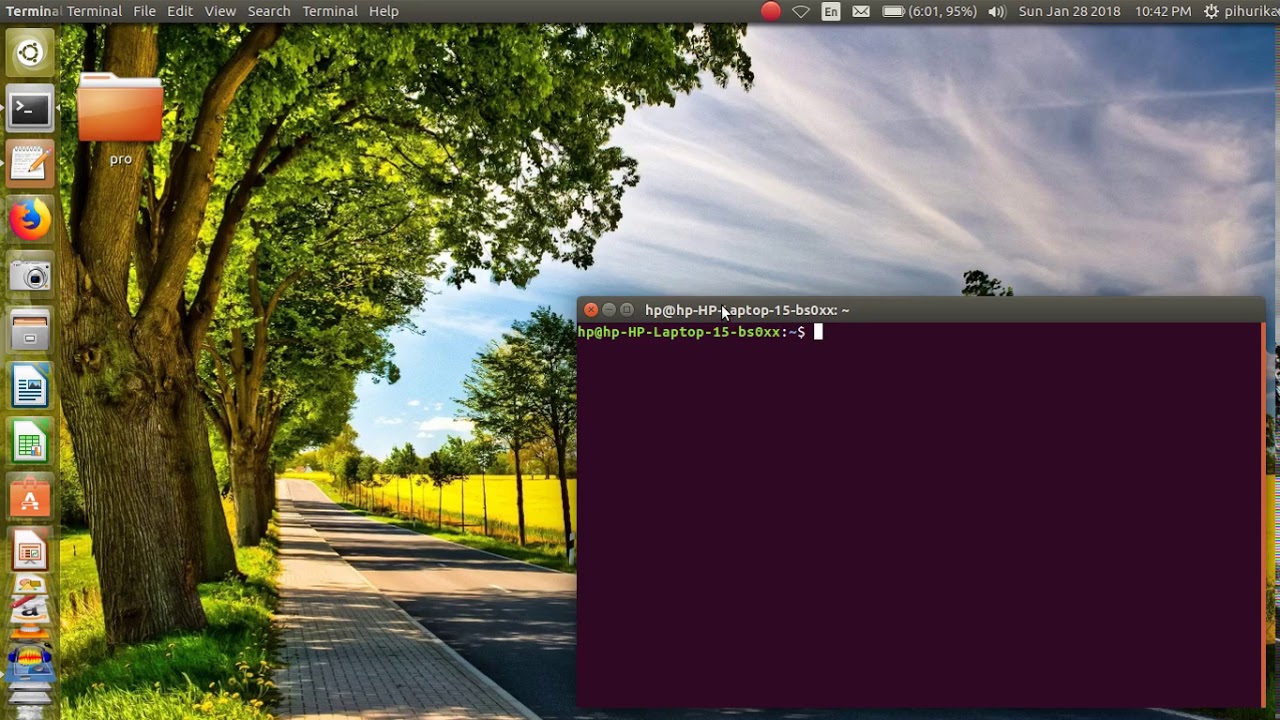Click the terminal prompt hp@hp-HP-Laptop-15-bs0xx
This screenshot has height=720, width=1280.
click(x=680, y=332)
